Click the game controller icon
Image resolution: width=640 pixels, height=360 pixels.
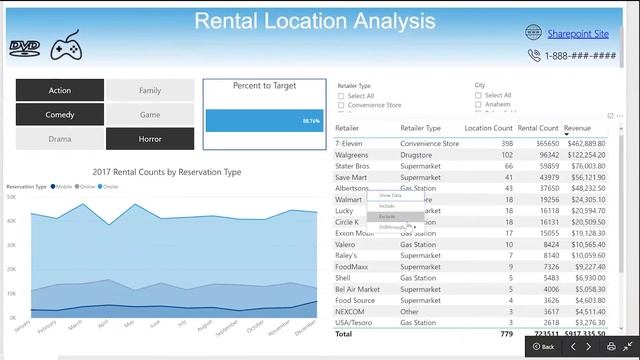66,45
